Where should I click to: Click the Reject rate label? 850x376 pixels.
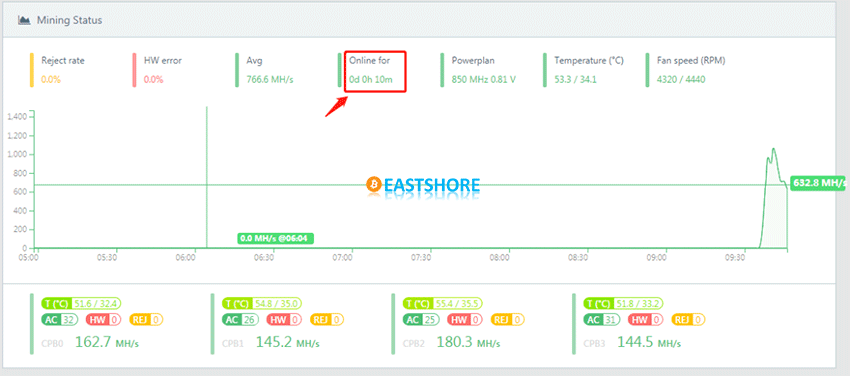pos(63,61)
